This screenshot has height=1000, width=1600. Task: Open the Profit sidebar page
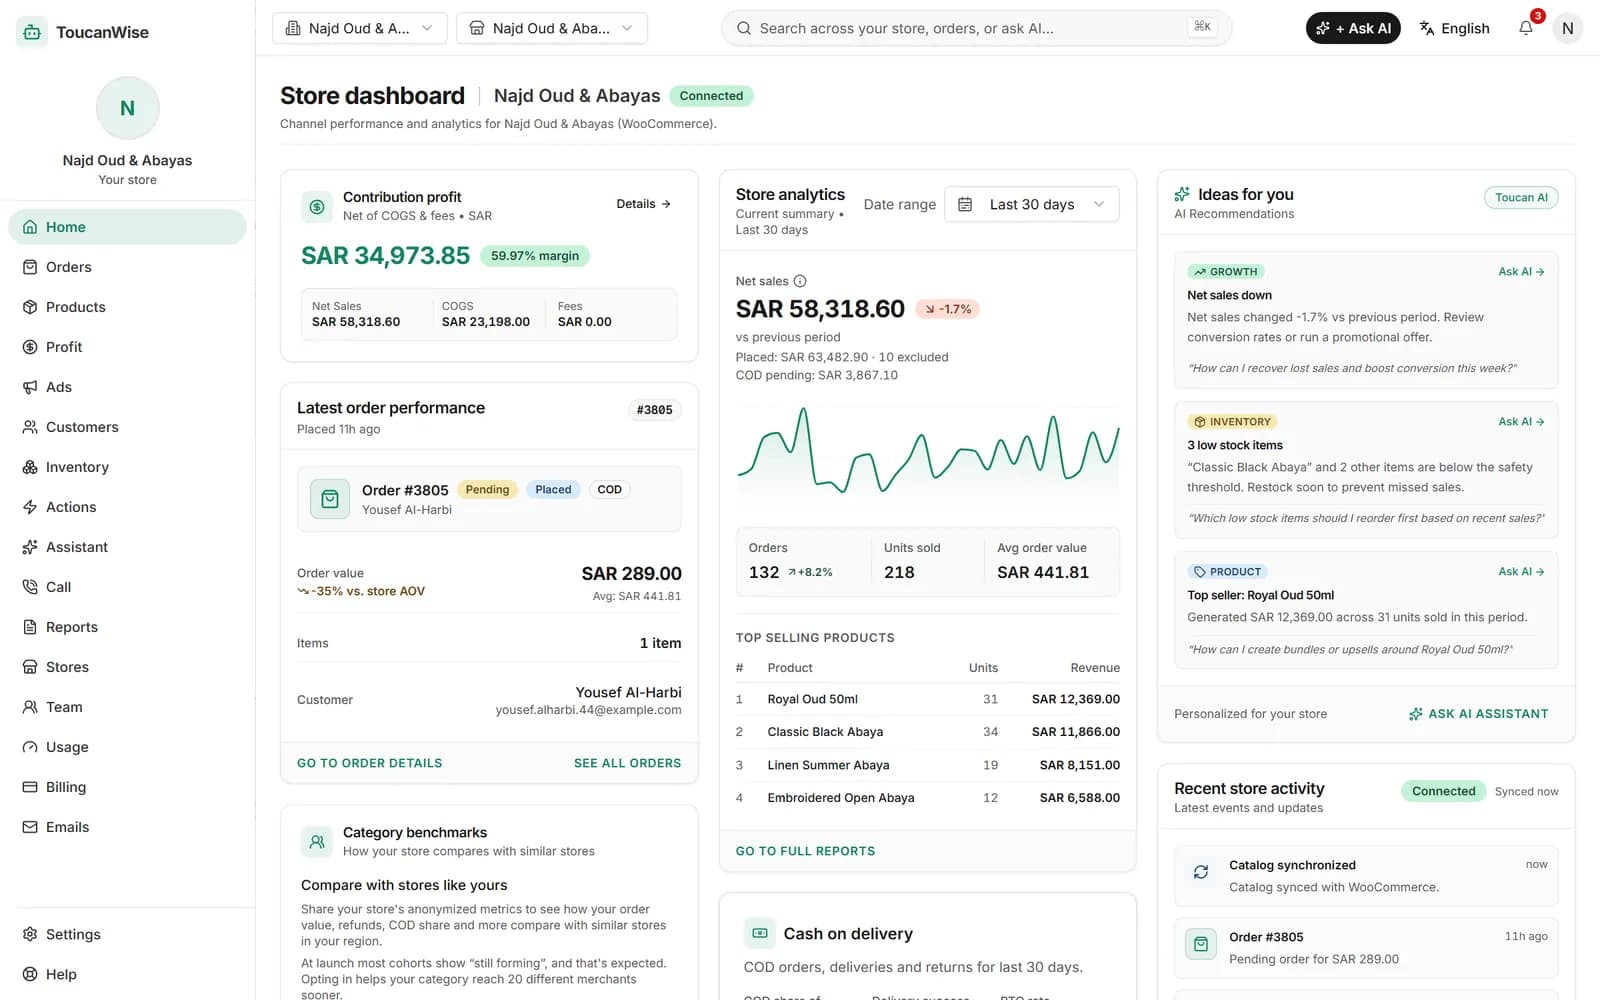pos(127,347)
